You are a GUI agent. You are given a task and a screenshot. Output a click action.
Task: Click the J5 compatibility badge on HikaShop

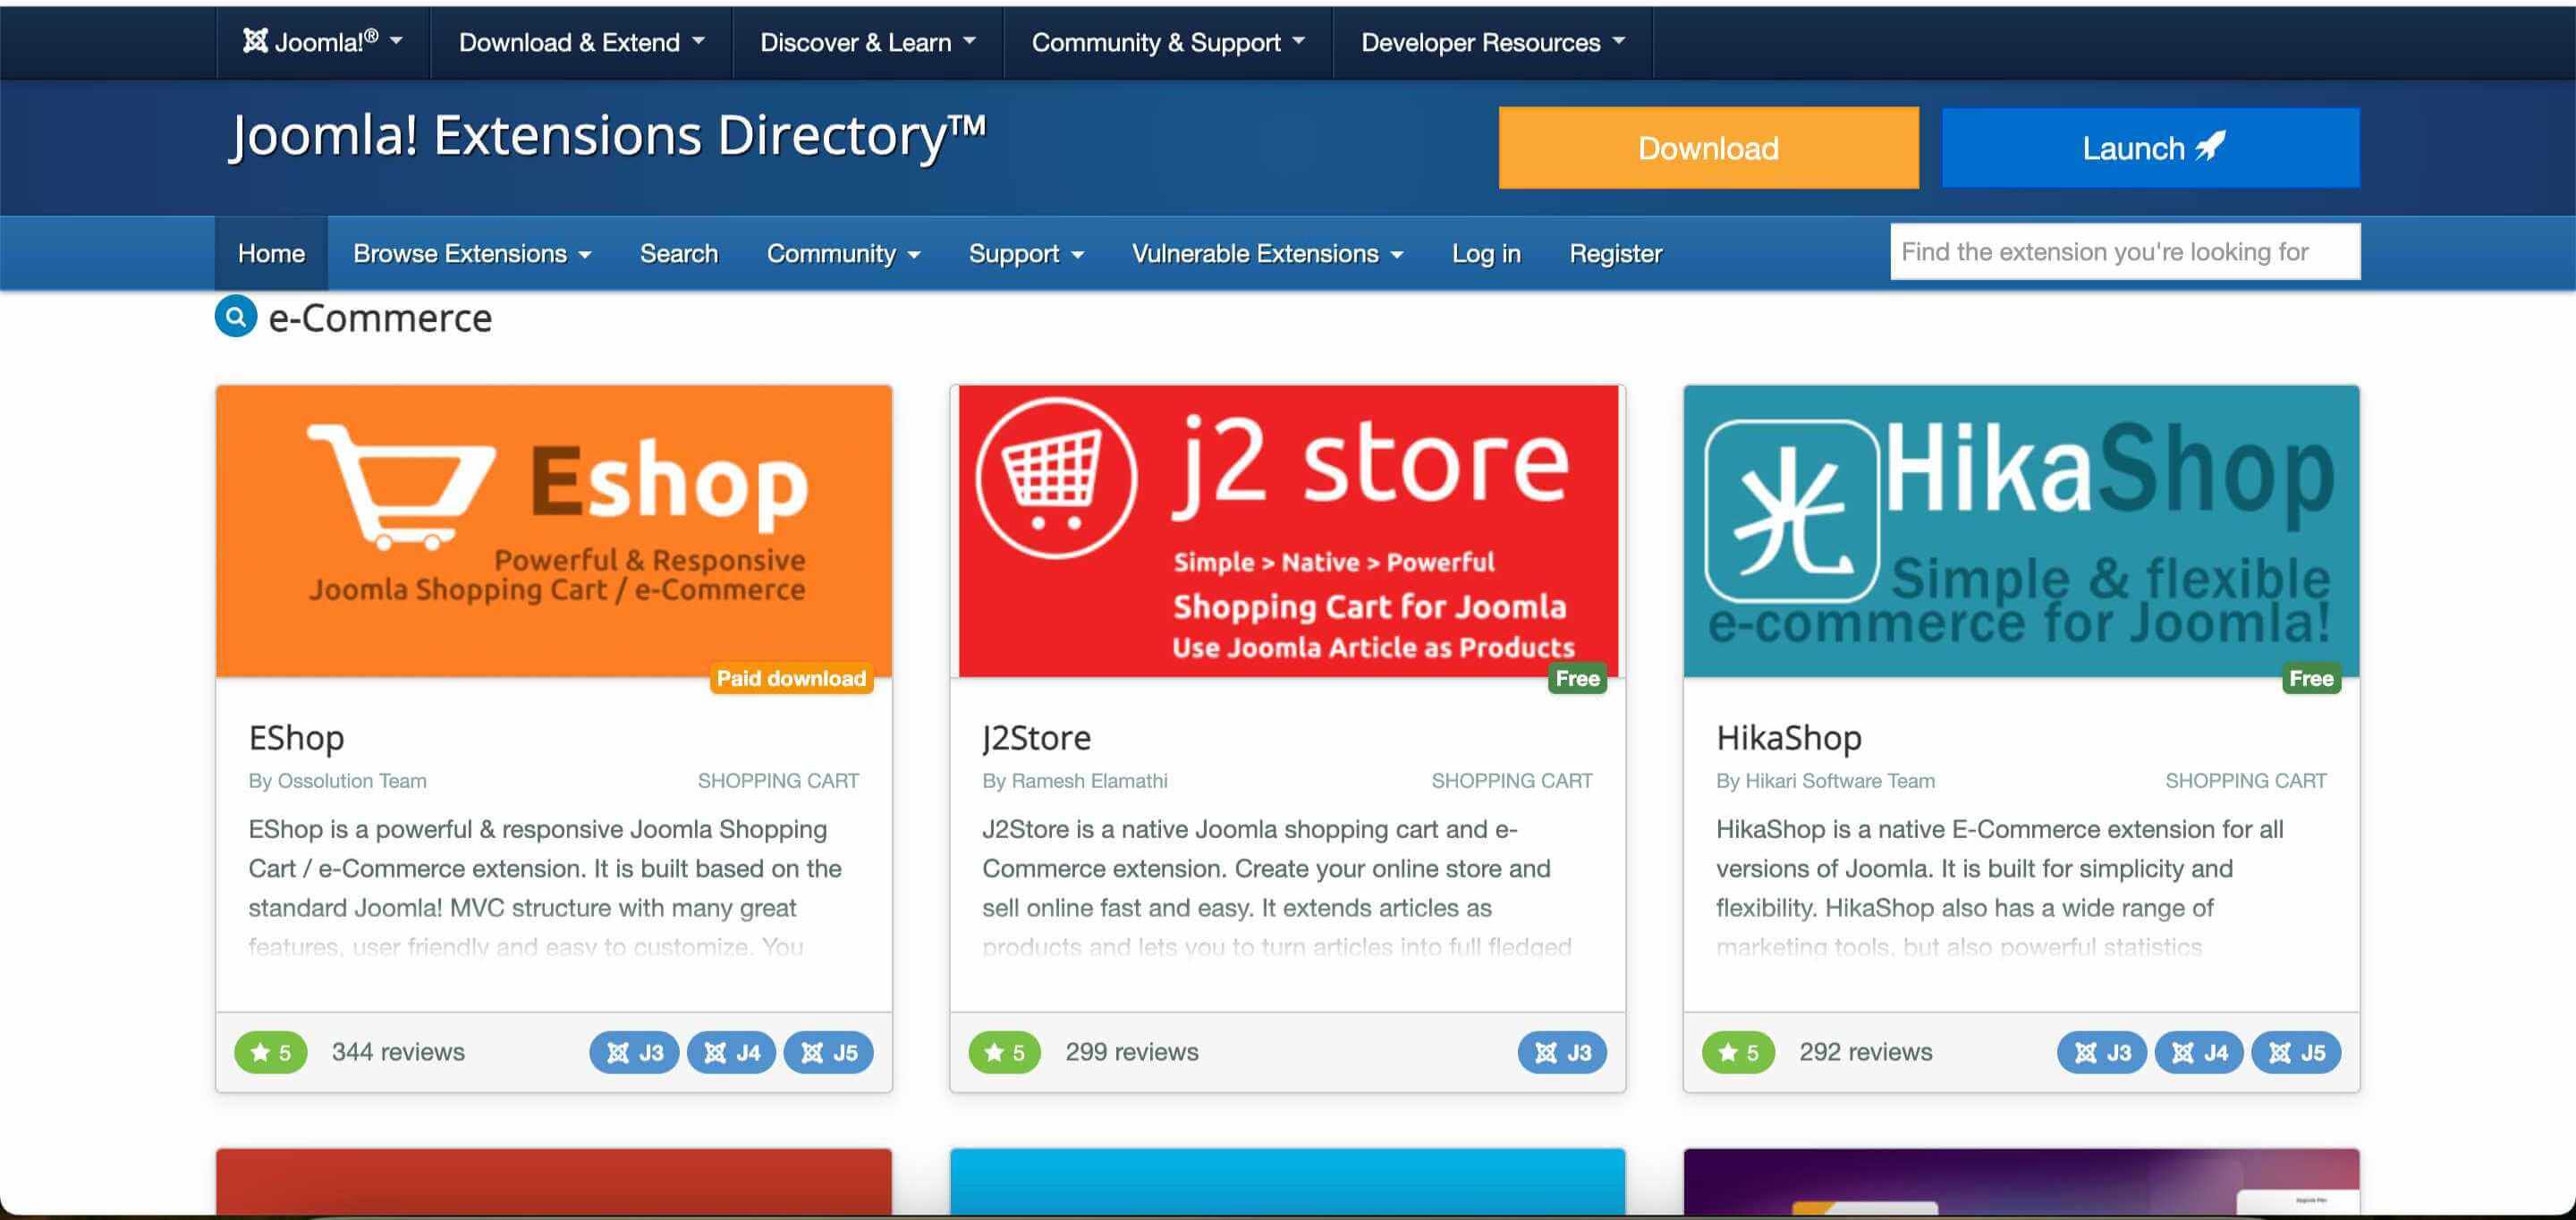tap(2296, 1052)
